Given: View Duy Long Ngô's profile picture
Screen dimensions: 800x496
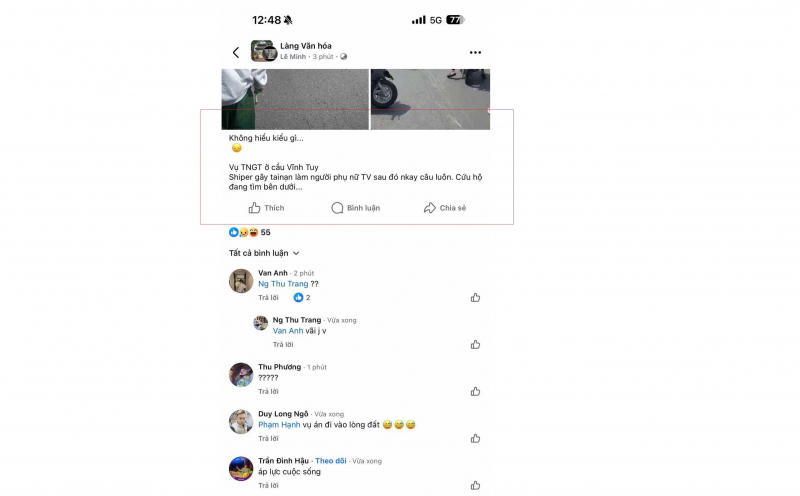Looking at the screenshot, I should coord(241,421).
